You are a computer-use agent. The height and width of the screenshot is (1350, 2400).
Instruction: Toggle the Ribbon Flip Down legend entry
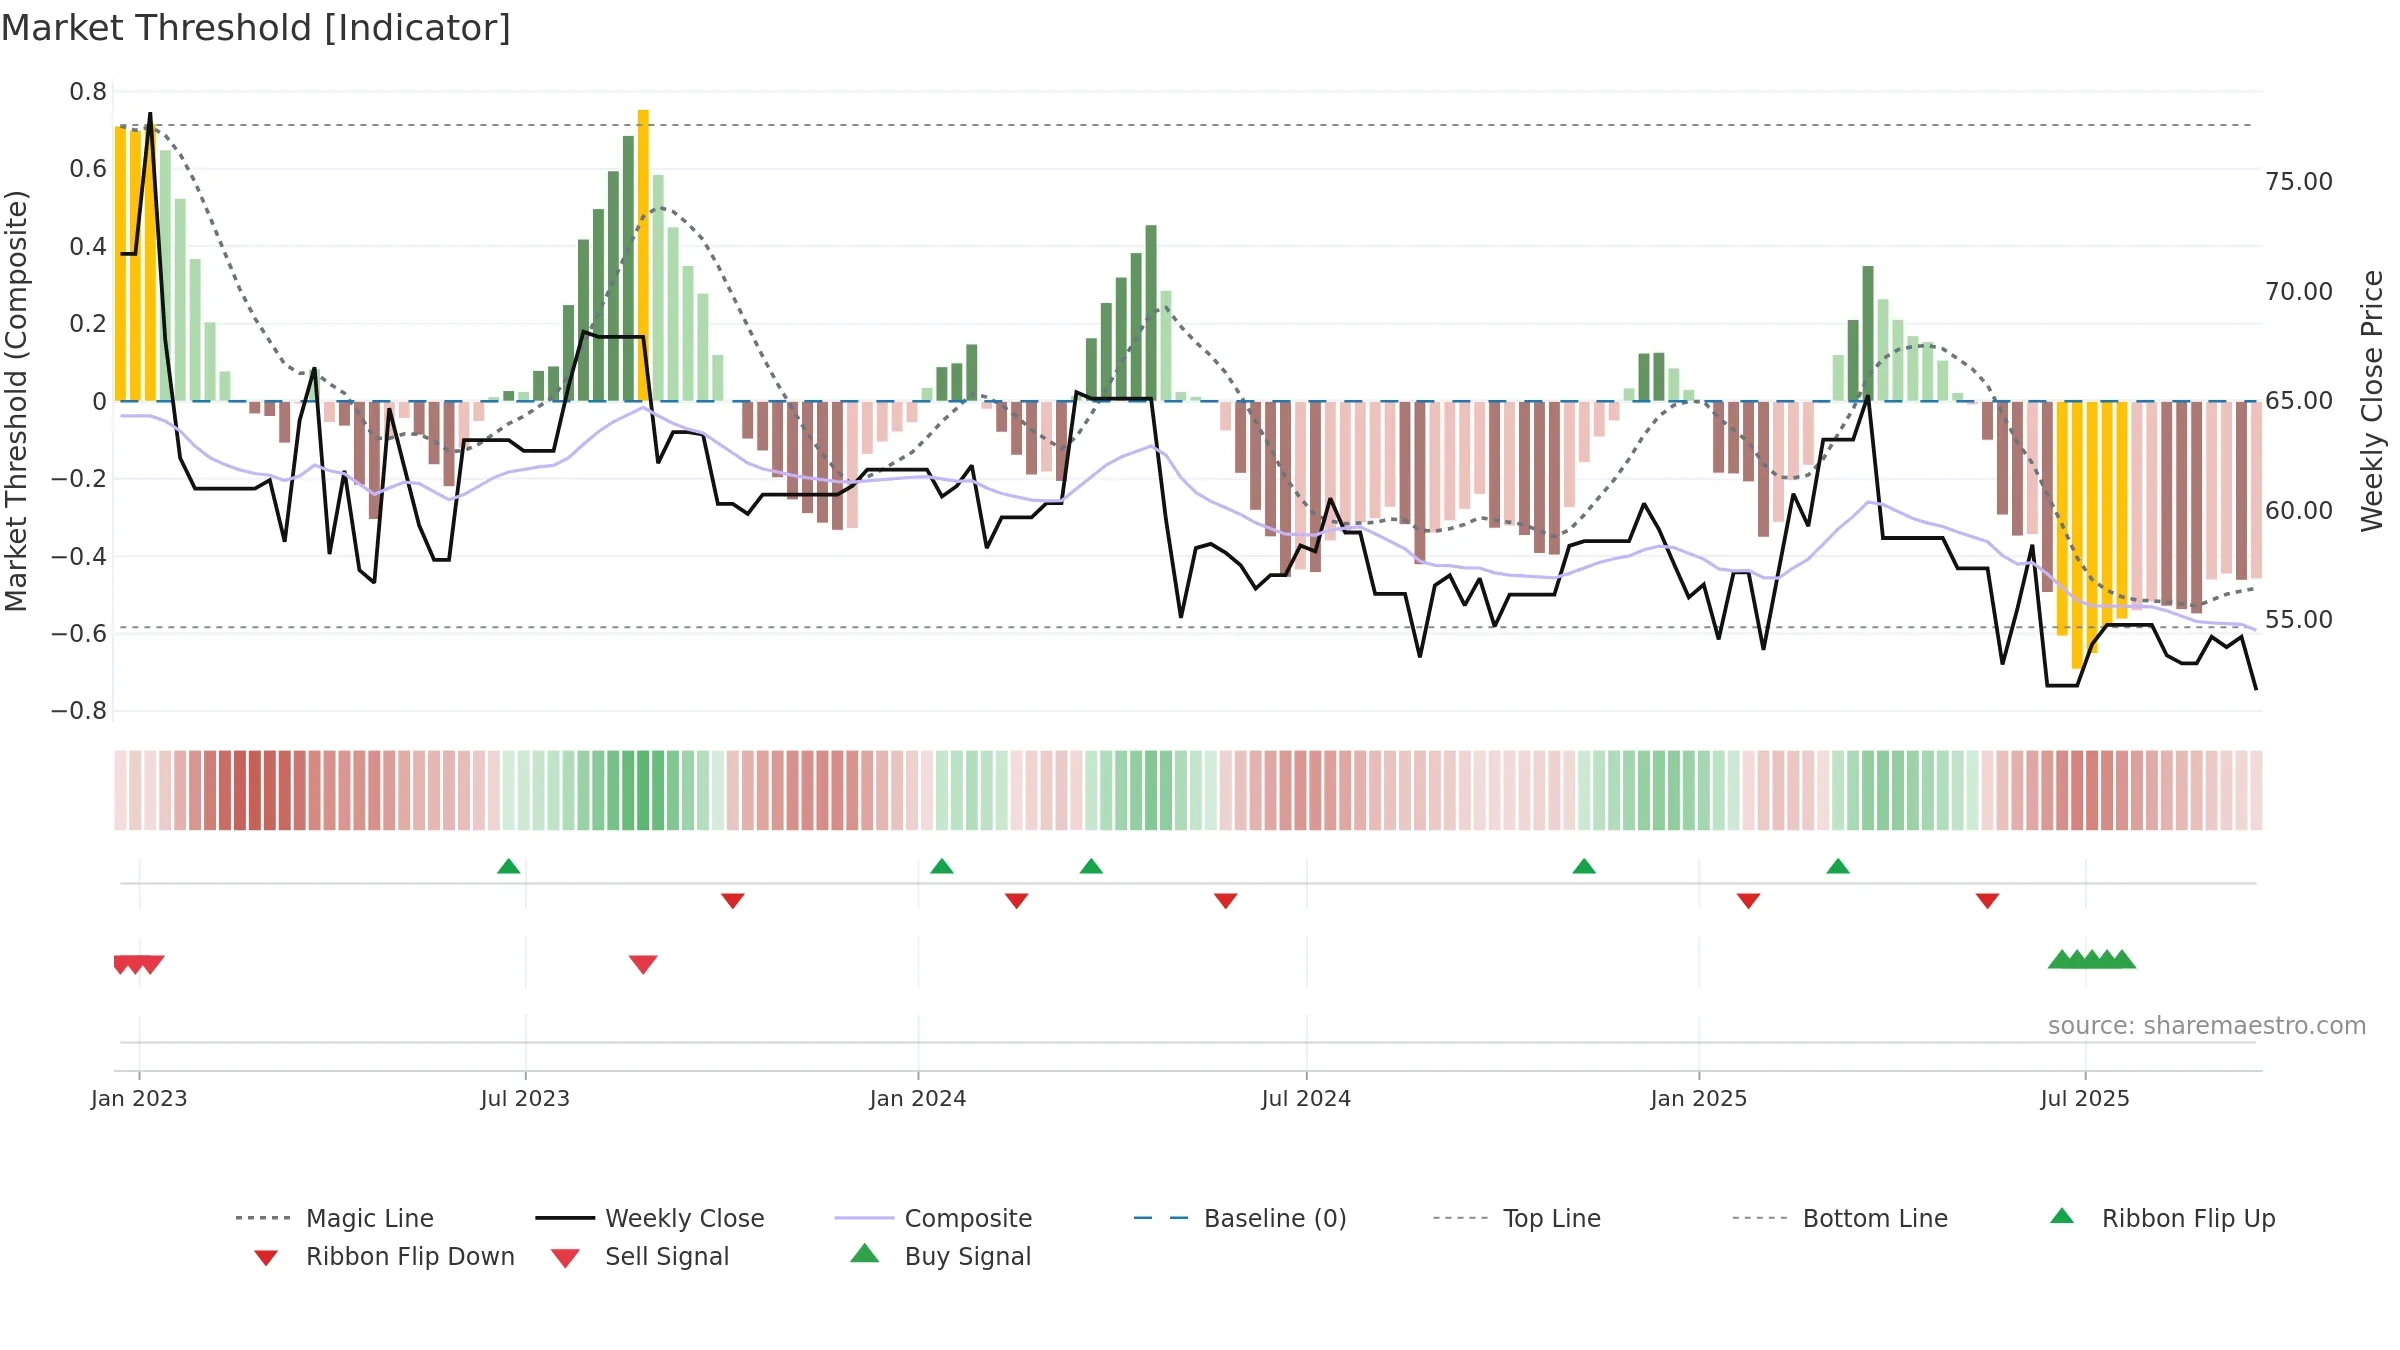(x=383, y=1256)
